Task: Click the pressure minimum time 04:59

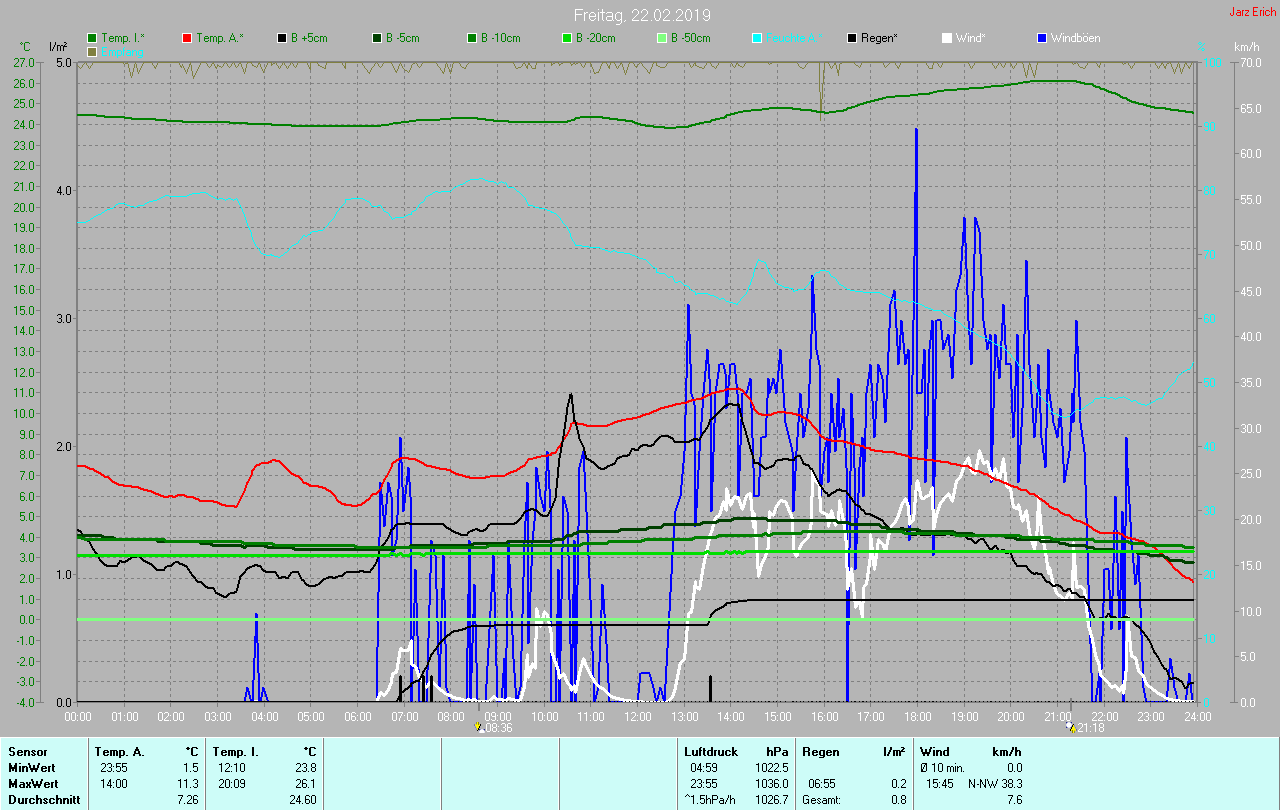Action: point(704,767)
